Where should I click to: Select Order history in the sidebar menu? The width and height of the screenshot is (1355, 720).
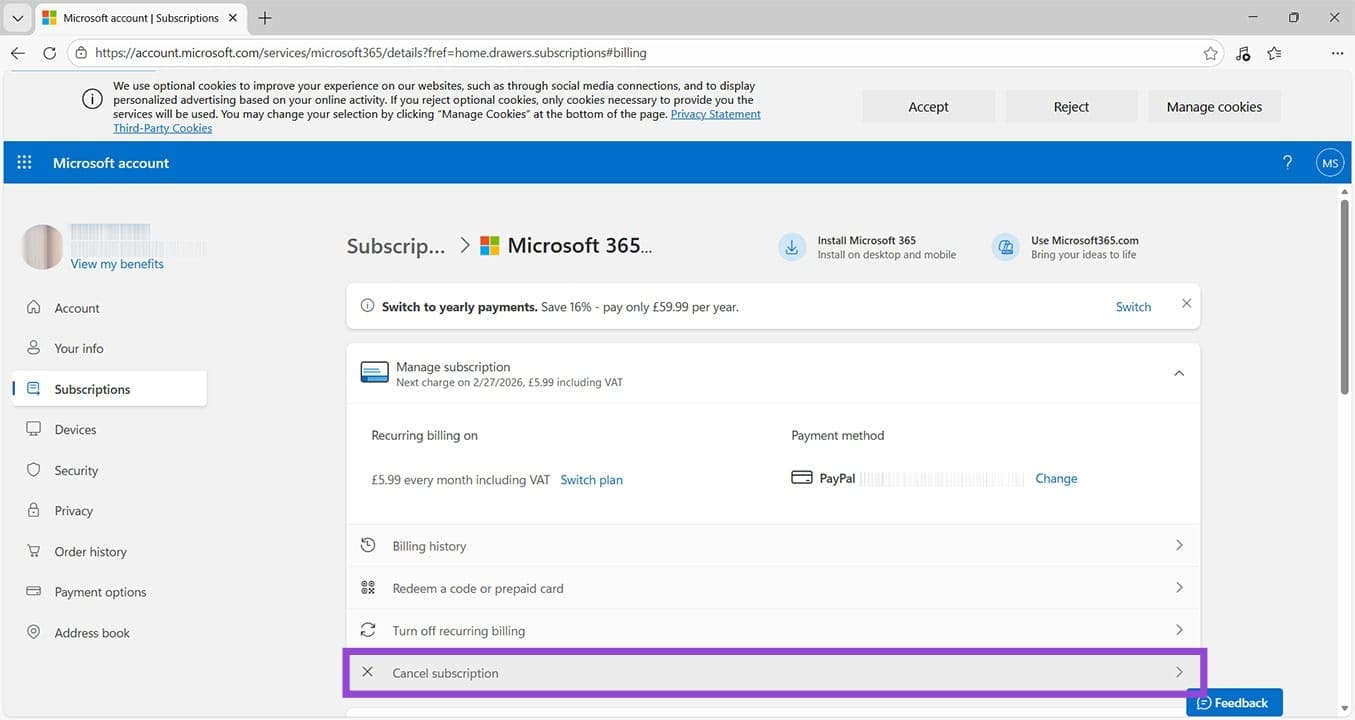(x=91, y=551)
